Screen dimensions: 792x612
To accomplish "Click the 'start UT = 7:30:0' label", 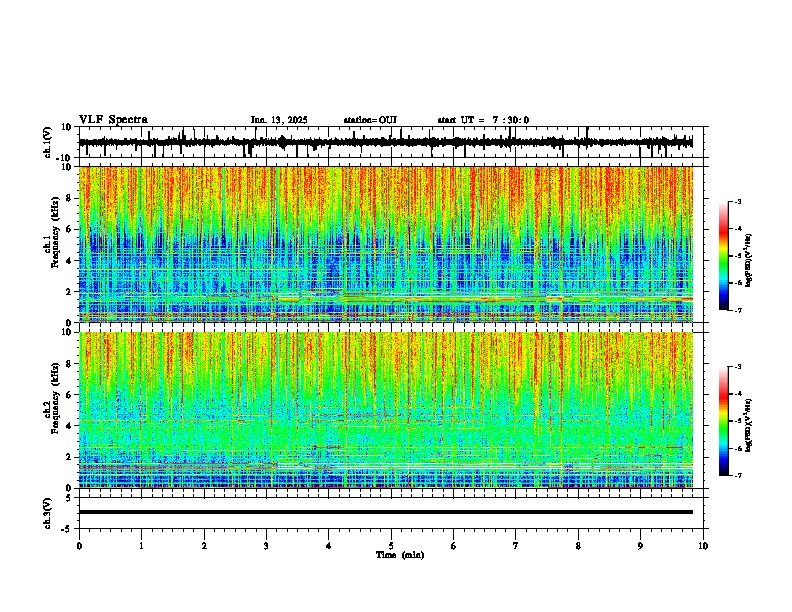I will tap(483, 120).
